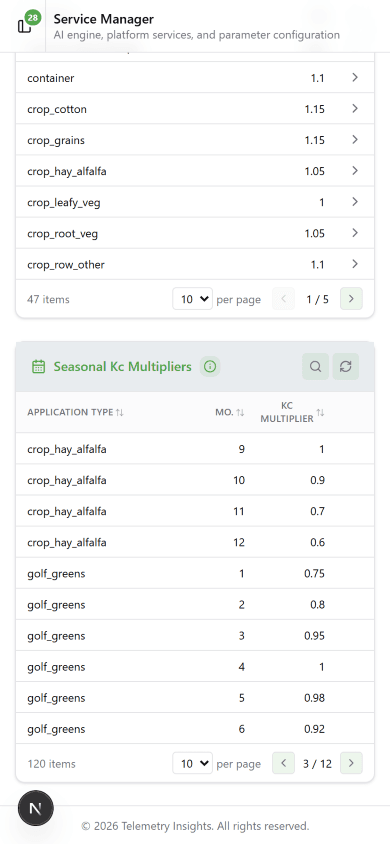Go to previous page of 47 items table
Image resolution: width=390 pixels, height=844 pixels.
click(283, 299)
